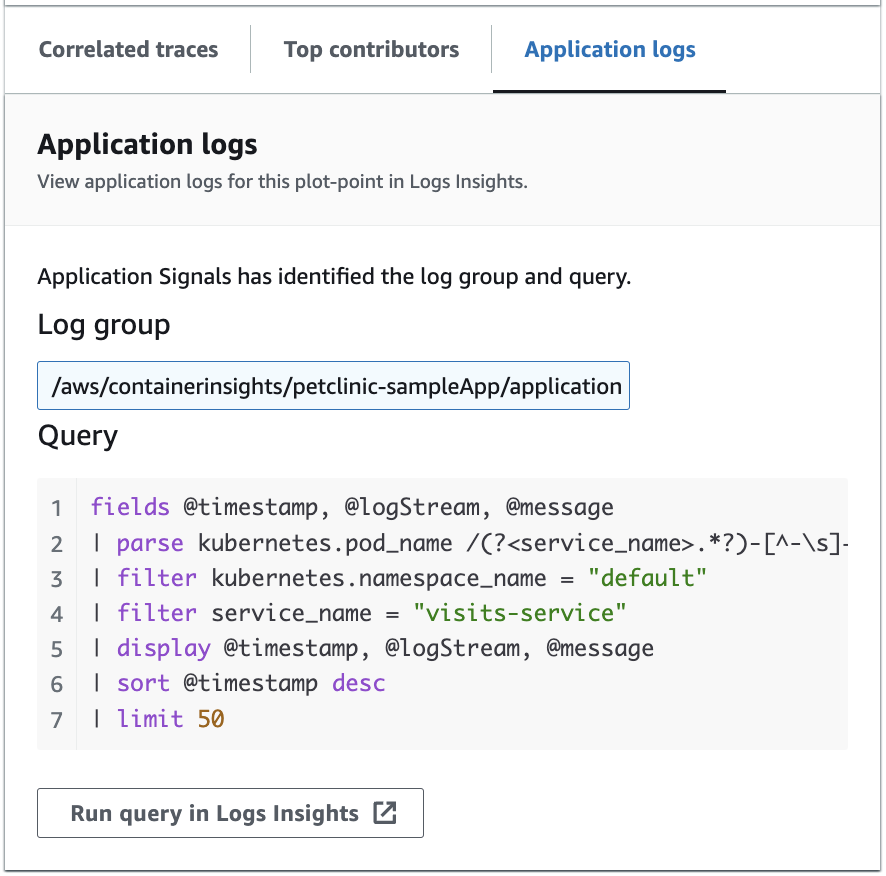The width and height of the screenshot is (886, 876).
Task: Click the Application Signals identification text
Action: pyautogui.click(x=334, y=276)
